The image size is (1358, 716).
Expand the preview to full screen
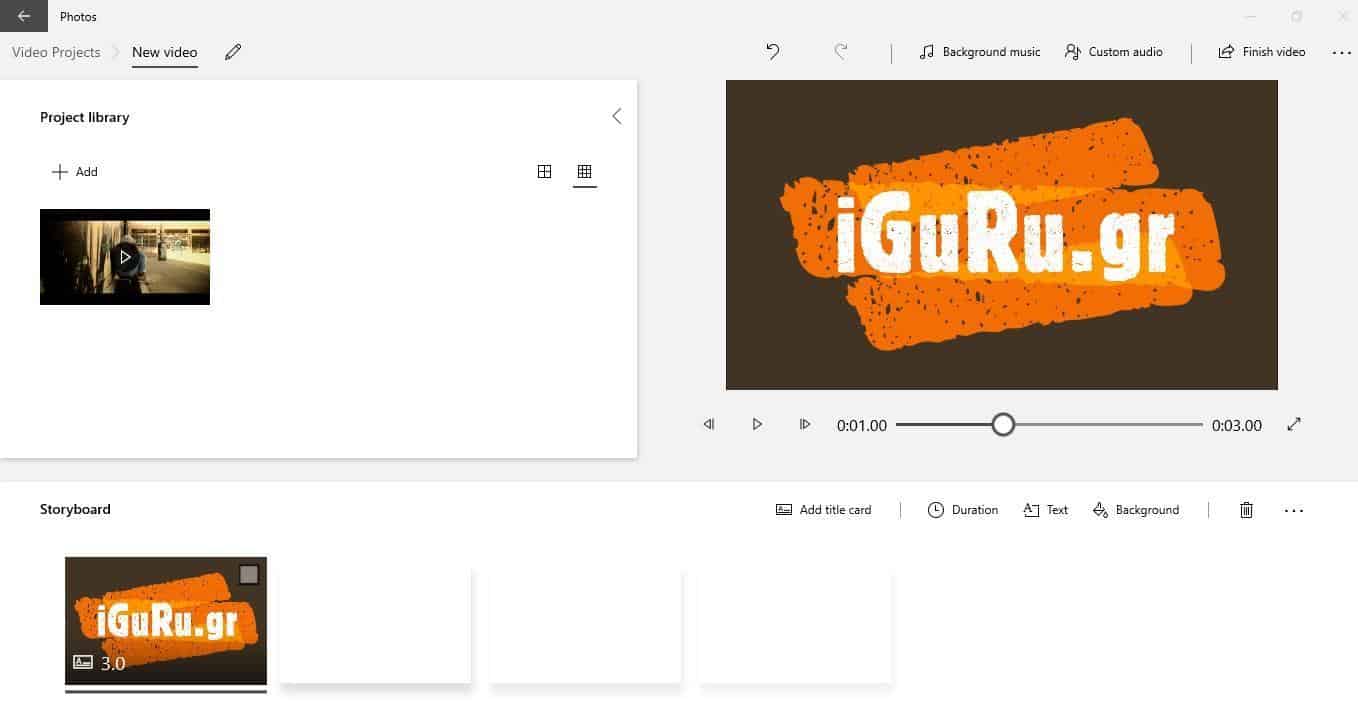[x=1294, y=425]
